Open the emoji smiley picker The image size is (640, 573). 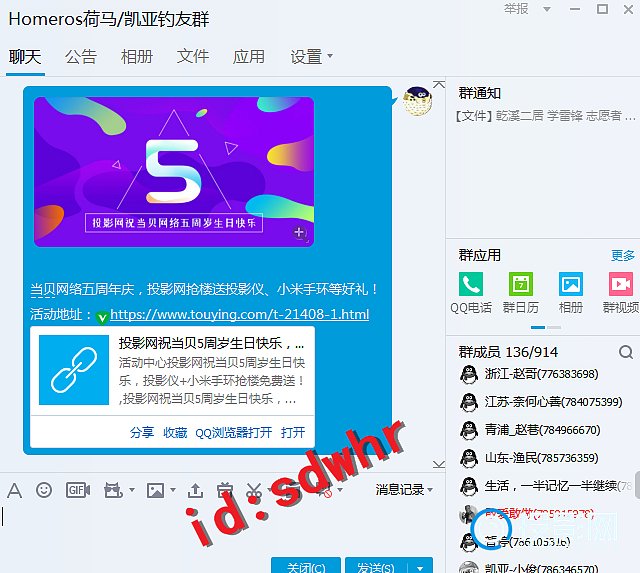(44, 490)
